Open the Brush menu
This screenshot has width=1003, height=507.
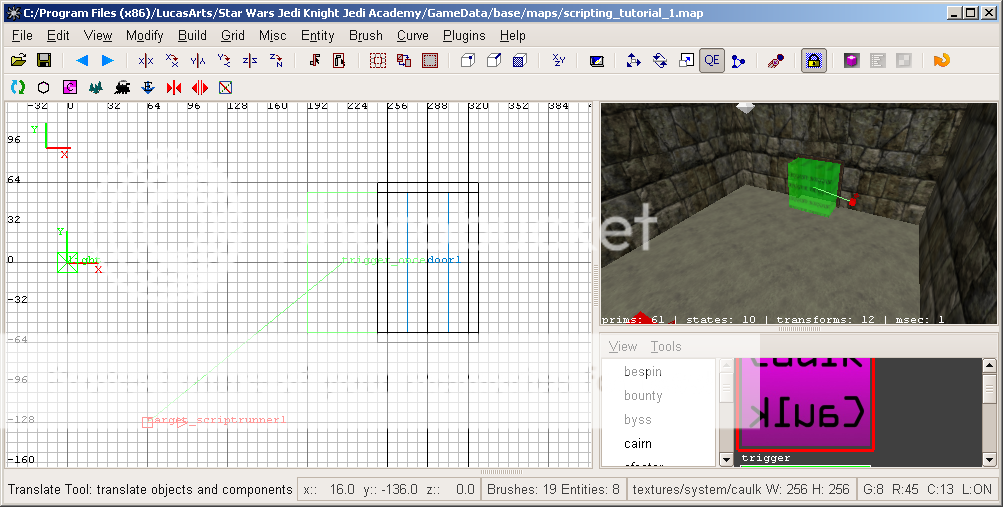pyautogui.click(x=366, y=35)
